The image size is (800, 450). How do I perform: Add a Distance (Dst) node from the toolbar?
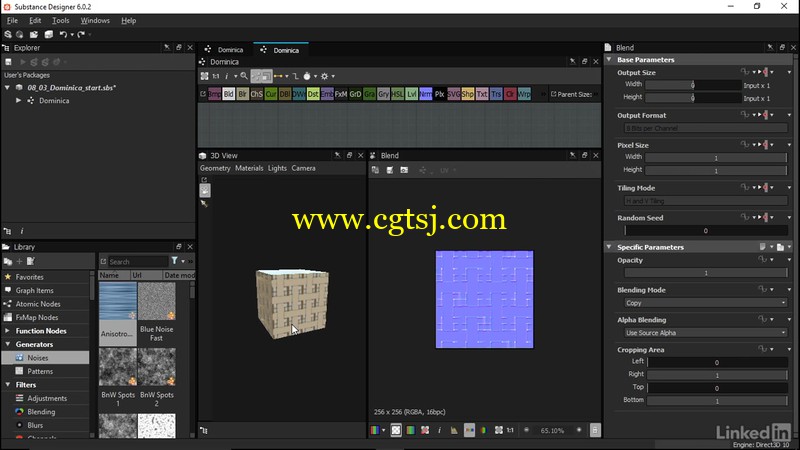click(x=313, y=94)
